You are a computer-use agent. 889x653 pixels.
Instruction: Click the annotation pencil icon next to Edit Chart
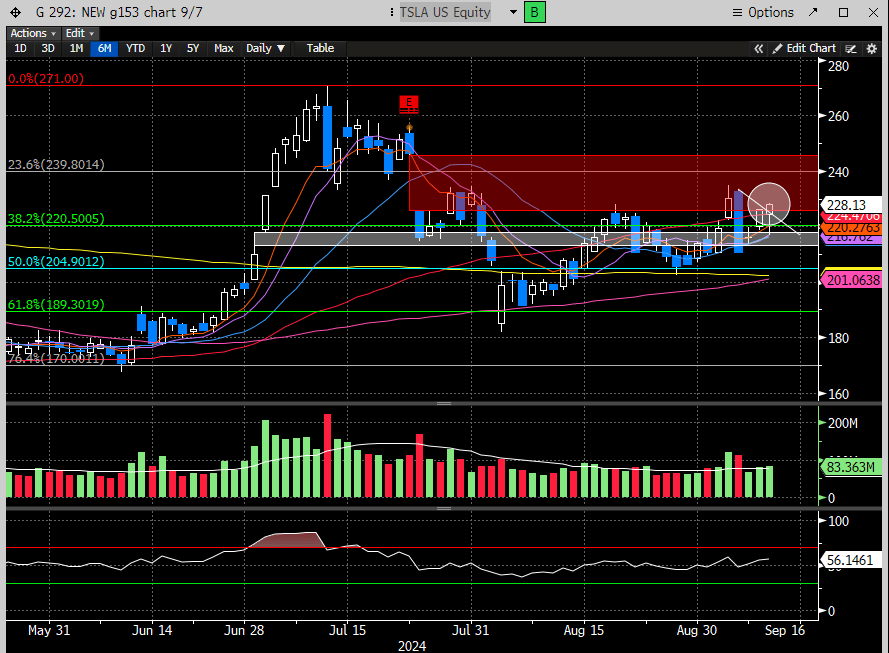click(850, 49)
